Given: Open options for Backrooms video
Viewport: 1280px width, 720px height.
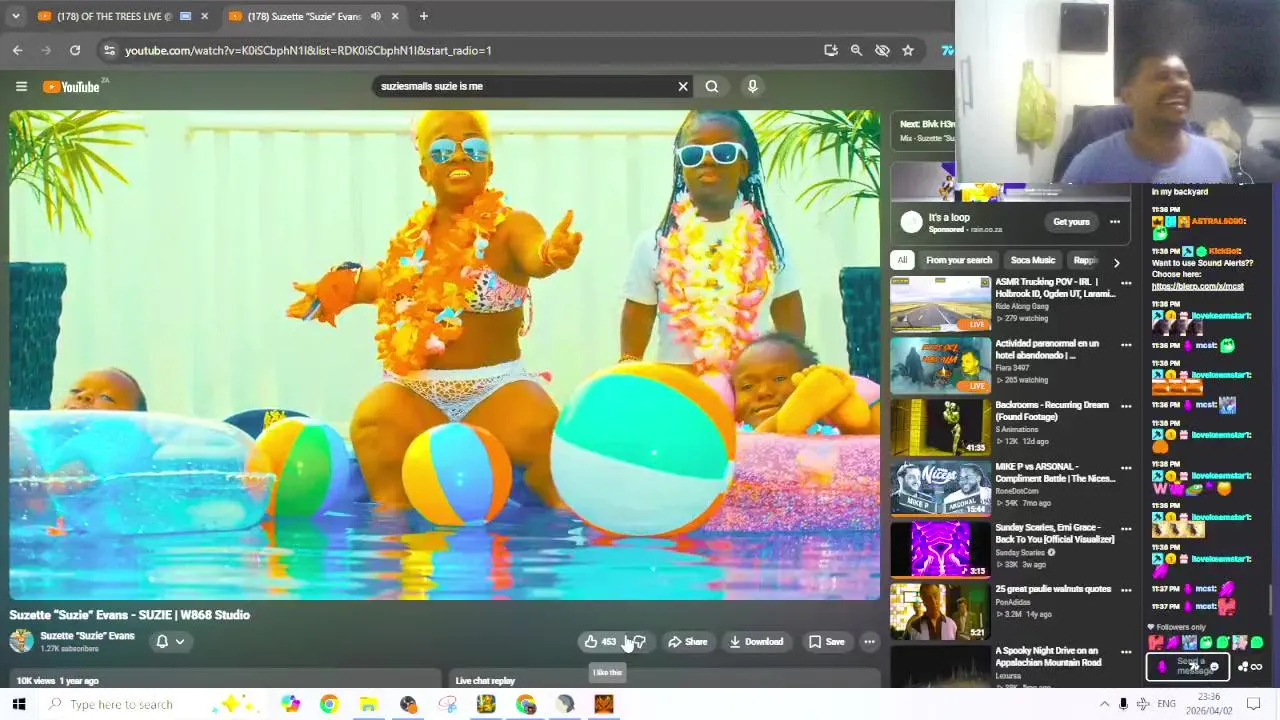Looking at the screenshot, I should [x=1126, y=407].
